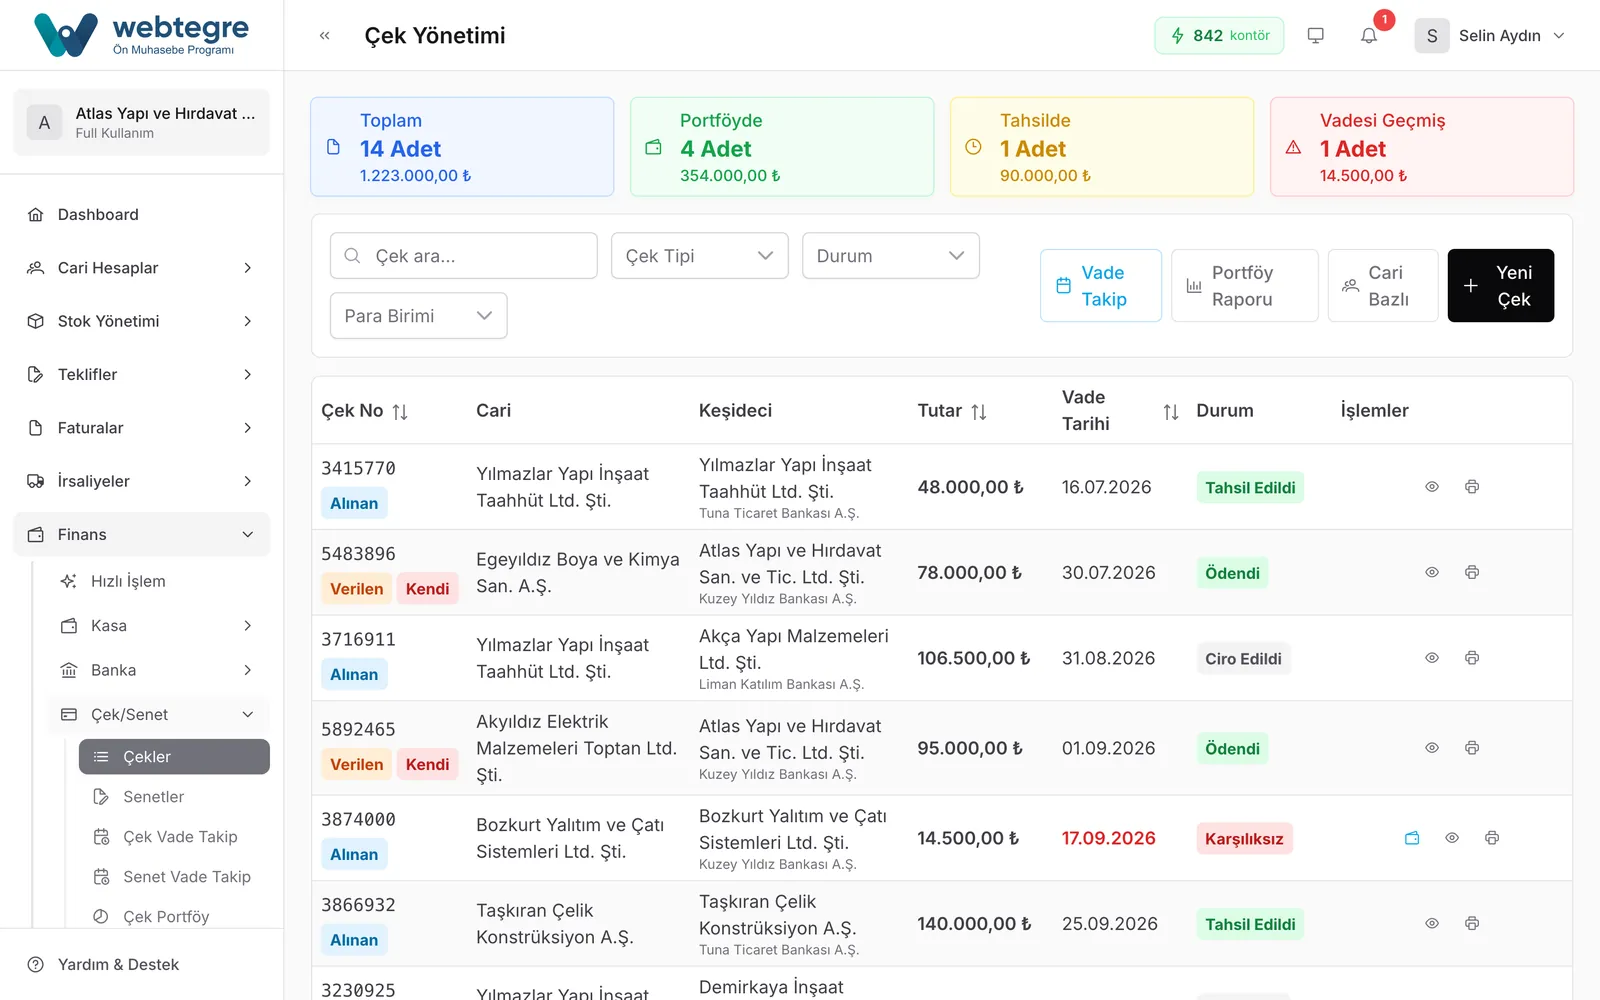This screenshot has height=1000, width=1600.
Task: Print check 3415770
Action: (1472, 487)
